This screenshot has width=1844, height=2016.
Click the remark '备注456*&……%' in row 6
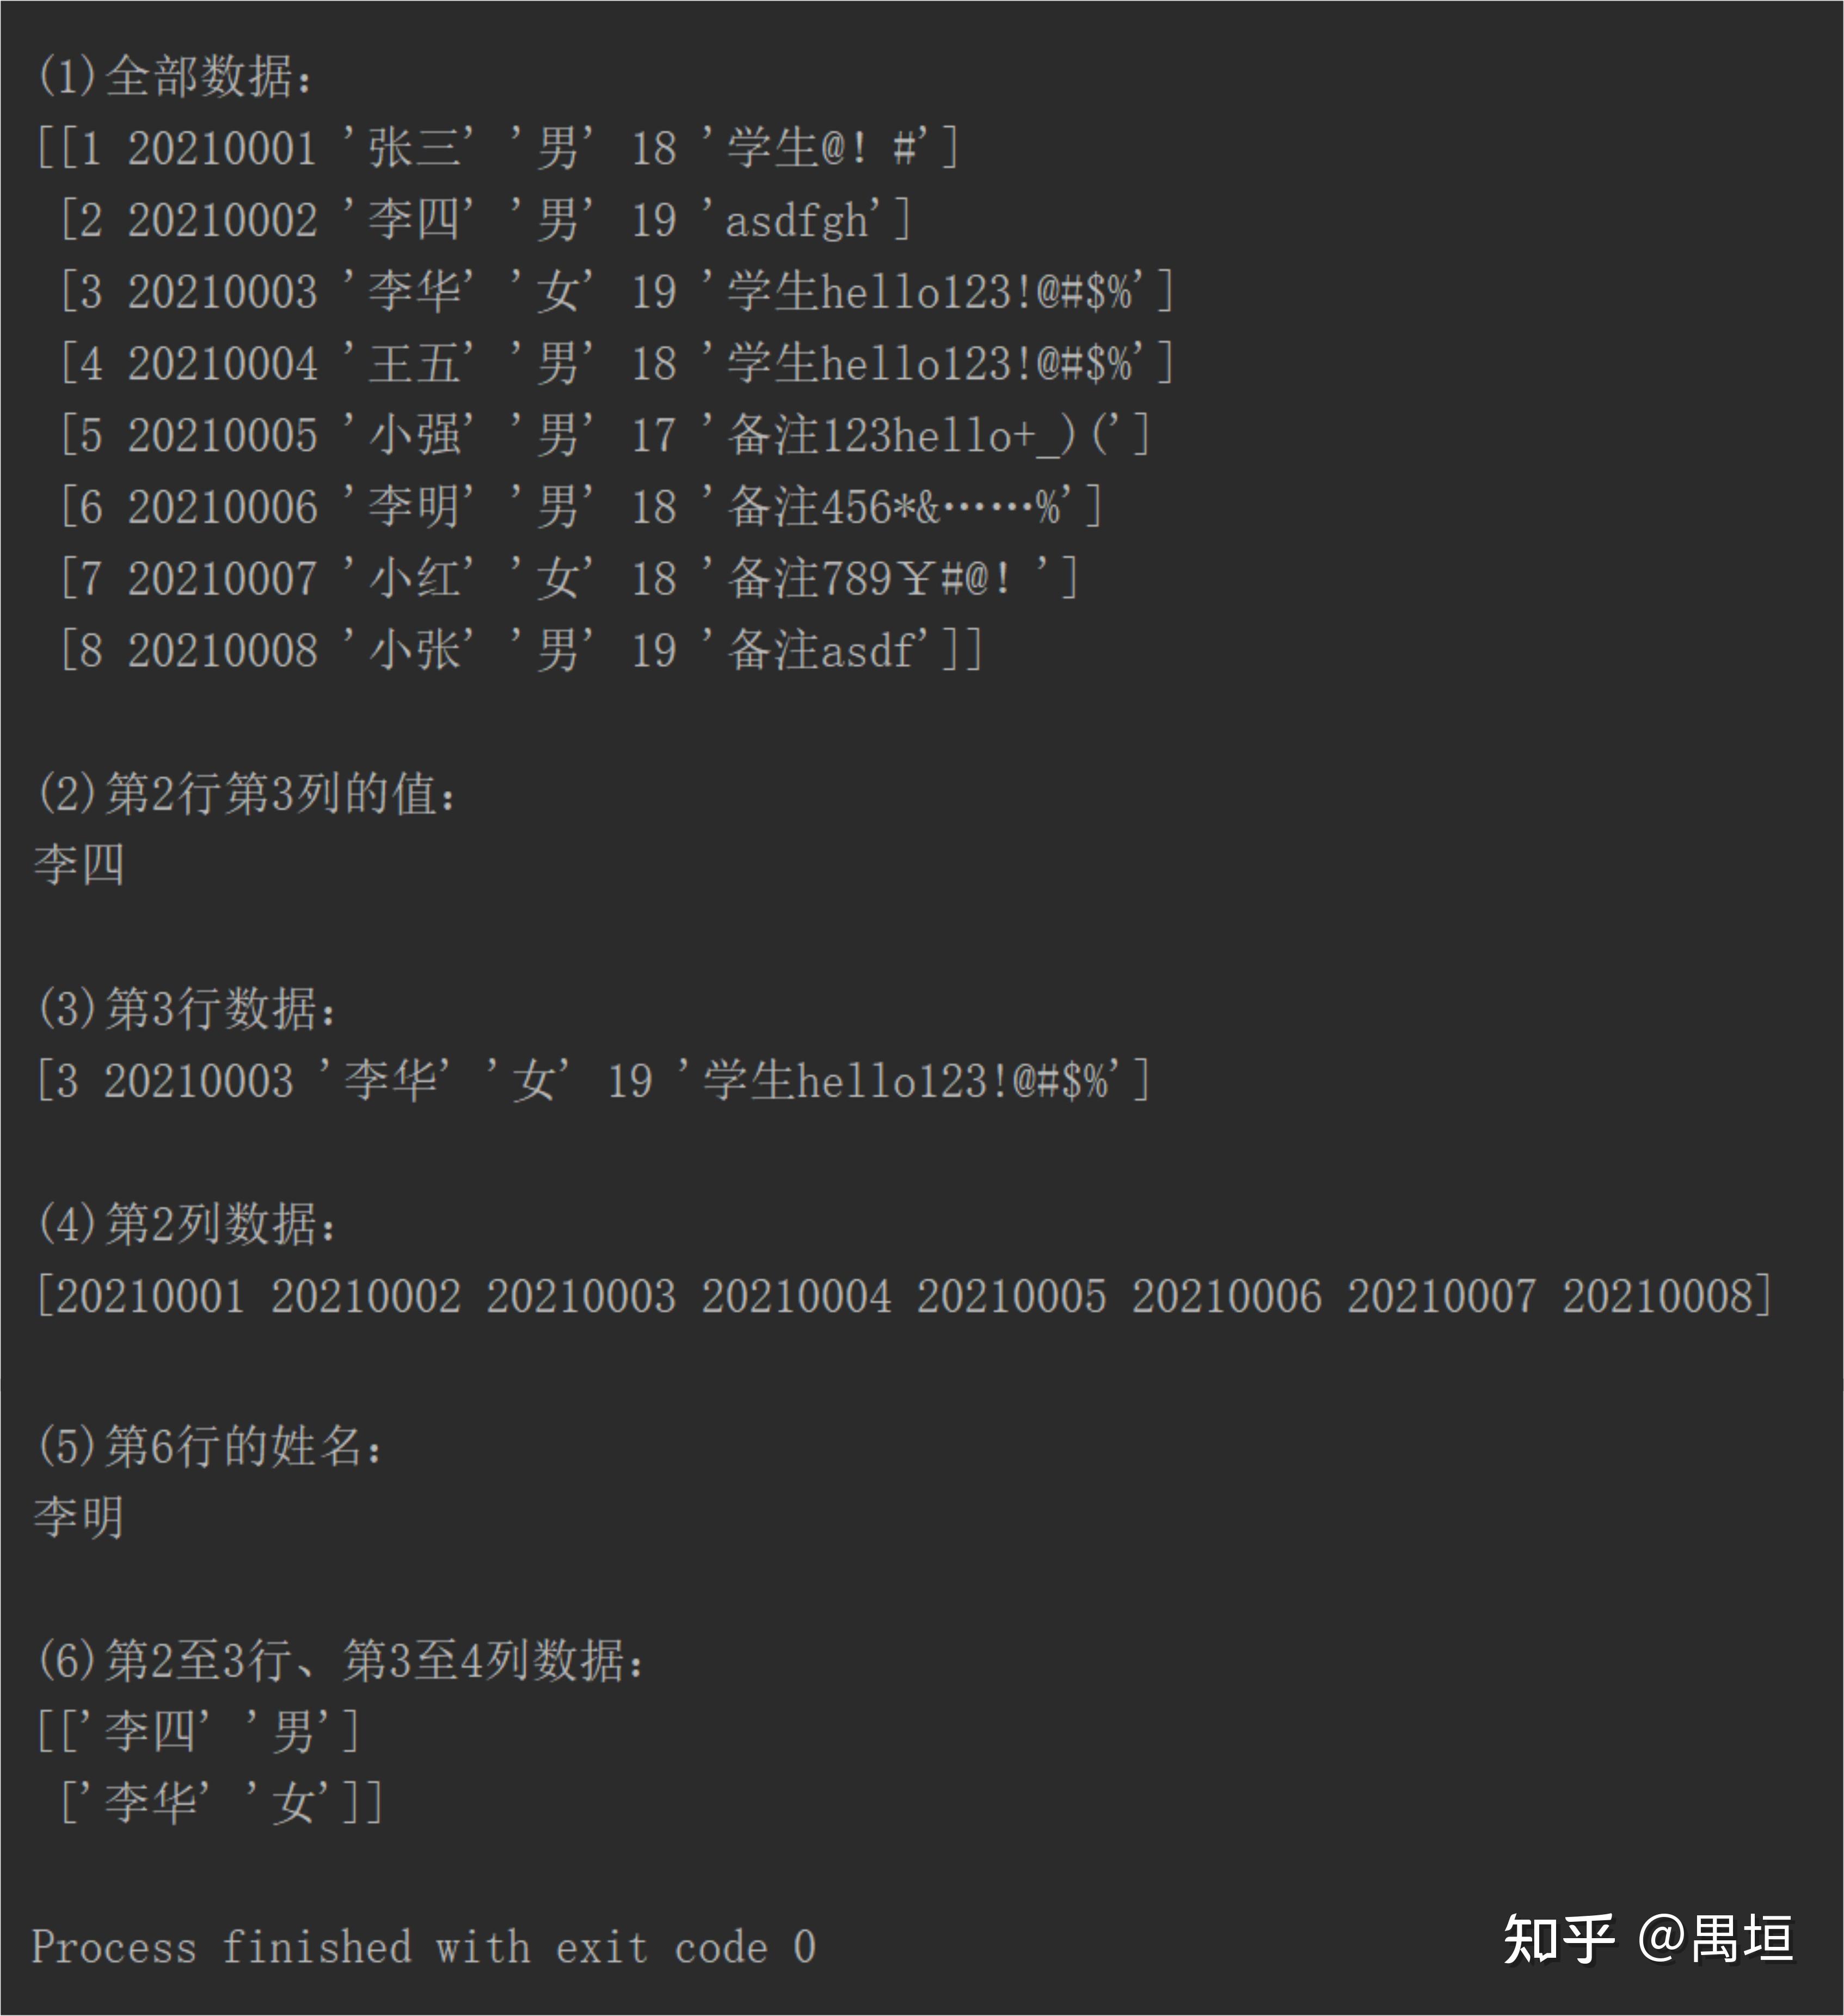tap(893, 508)
